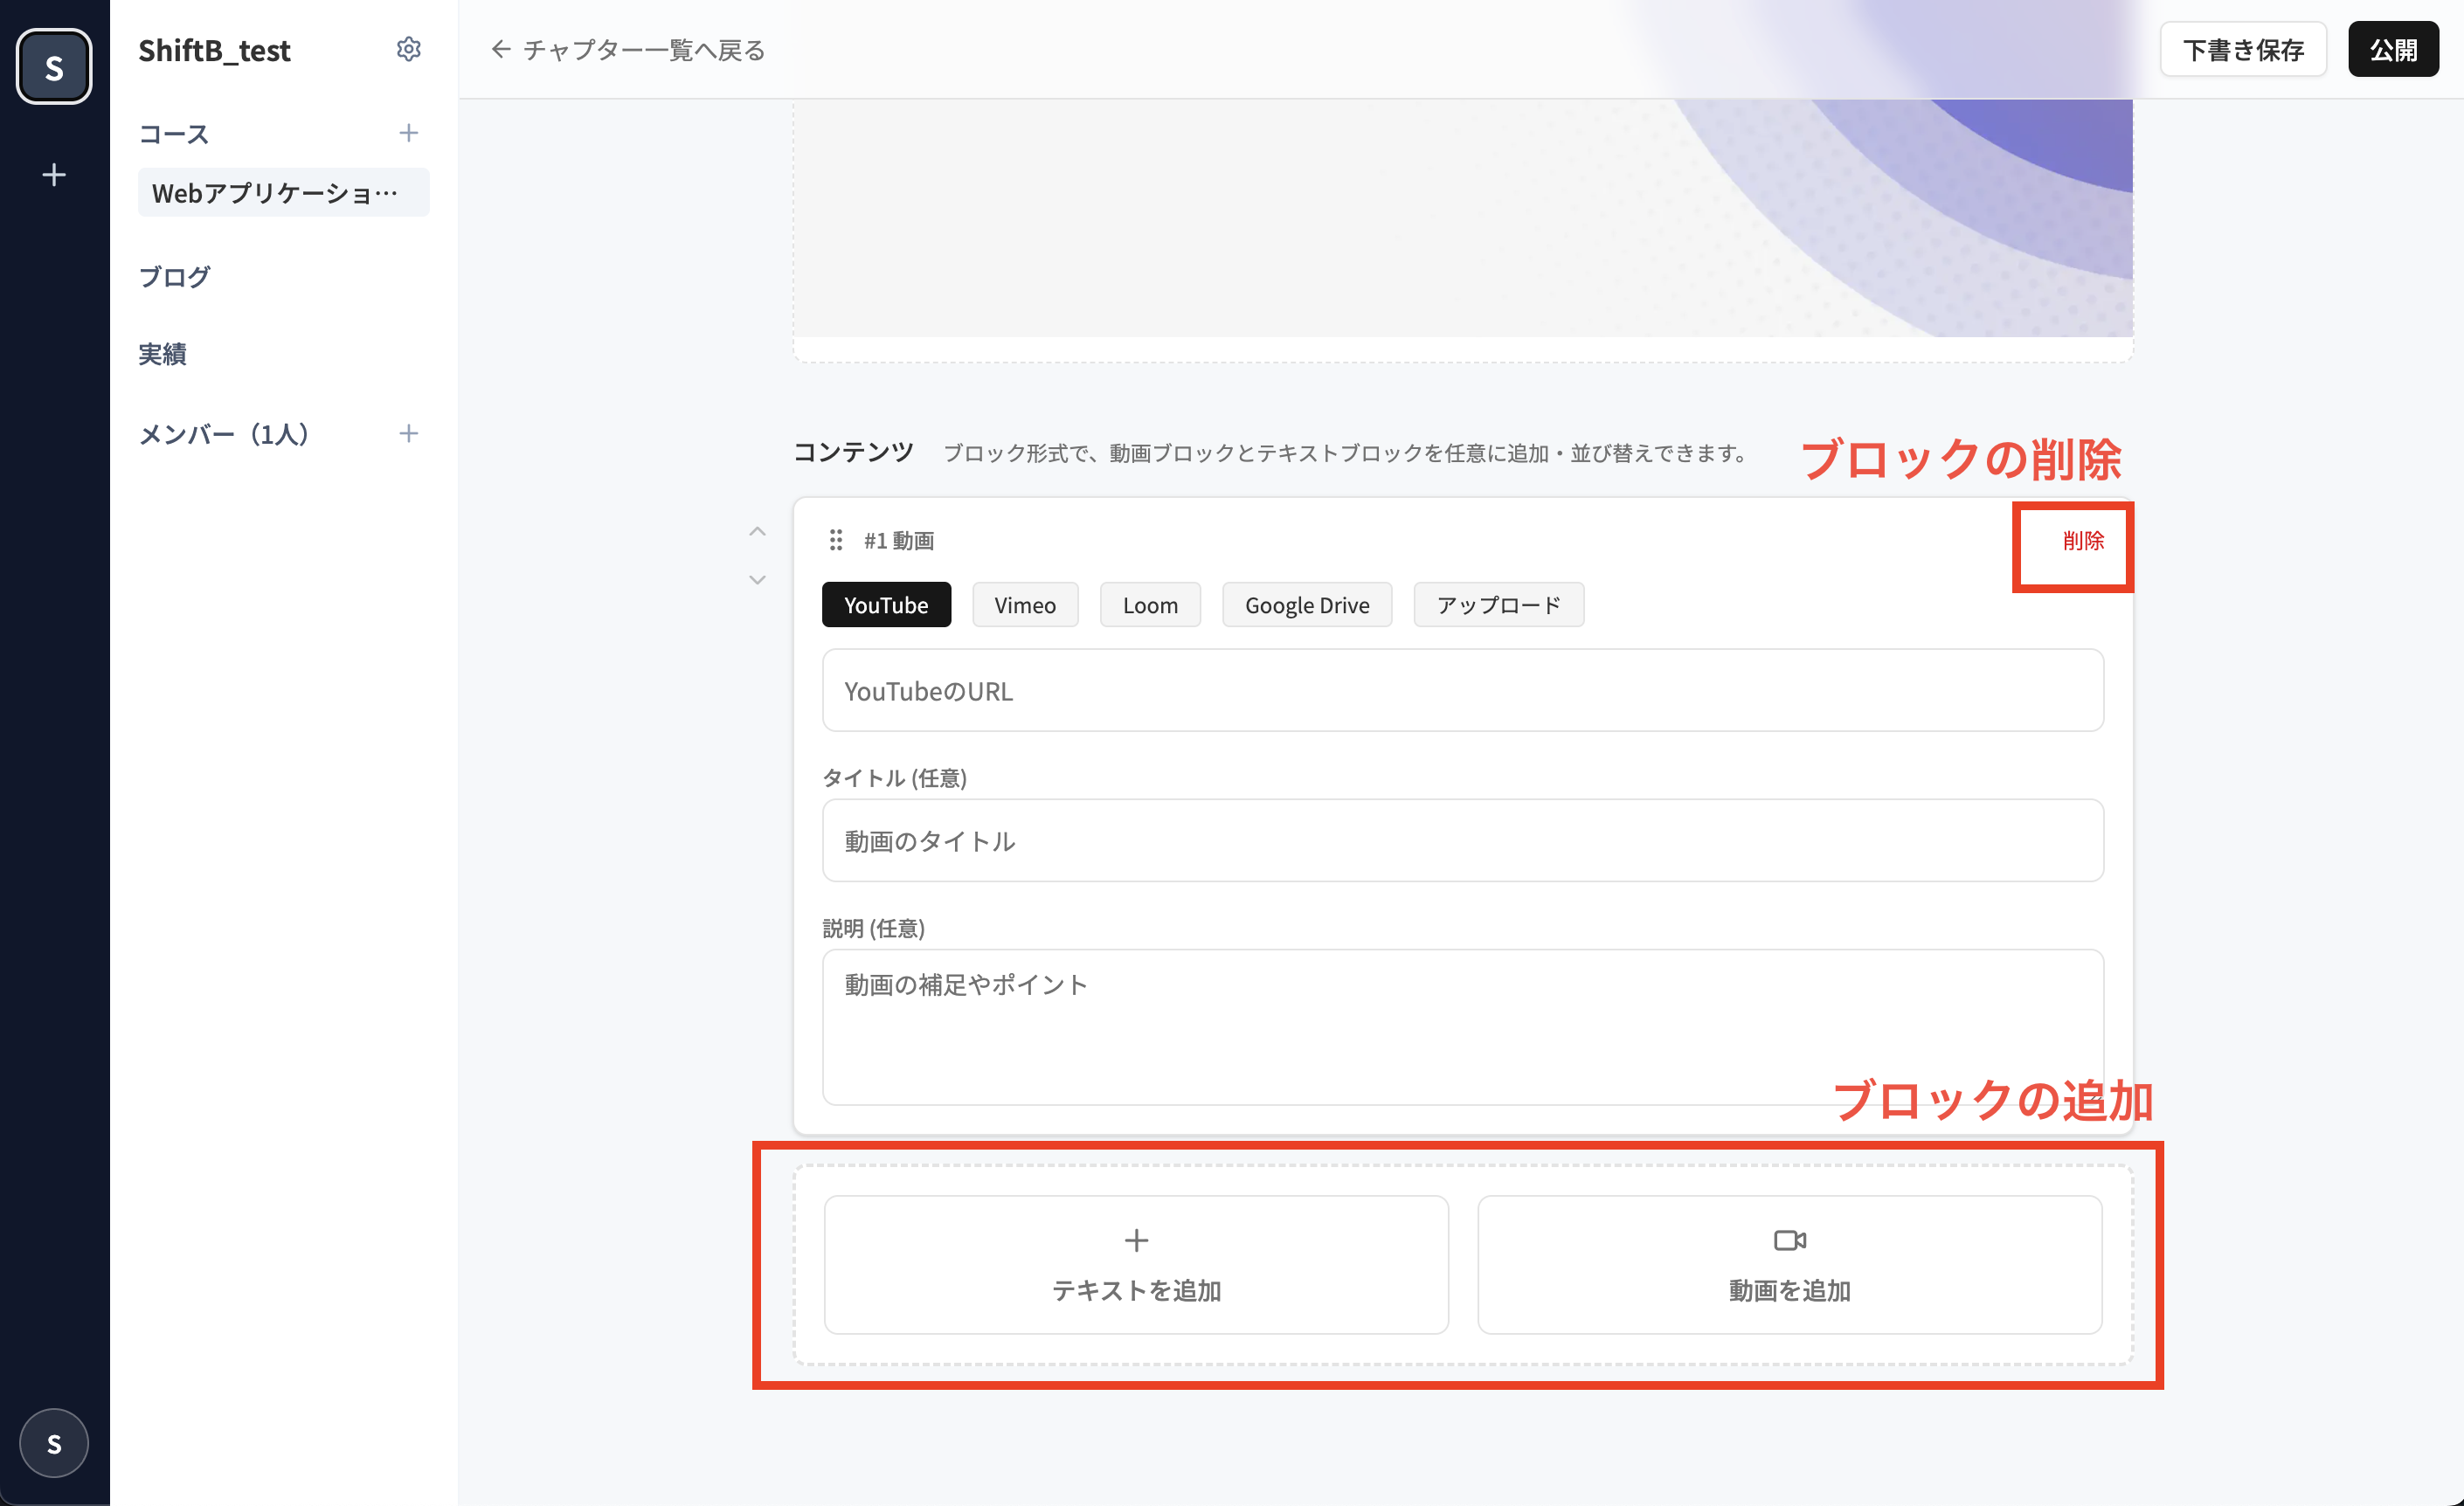Switch to the アップロード option
This screenshot has height=1506, width=2464.
(1497, 605)
